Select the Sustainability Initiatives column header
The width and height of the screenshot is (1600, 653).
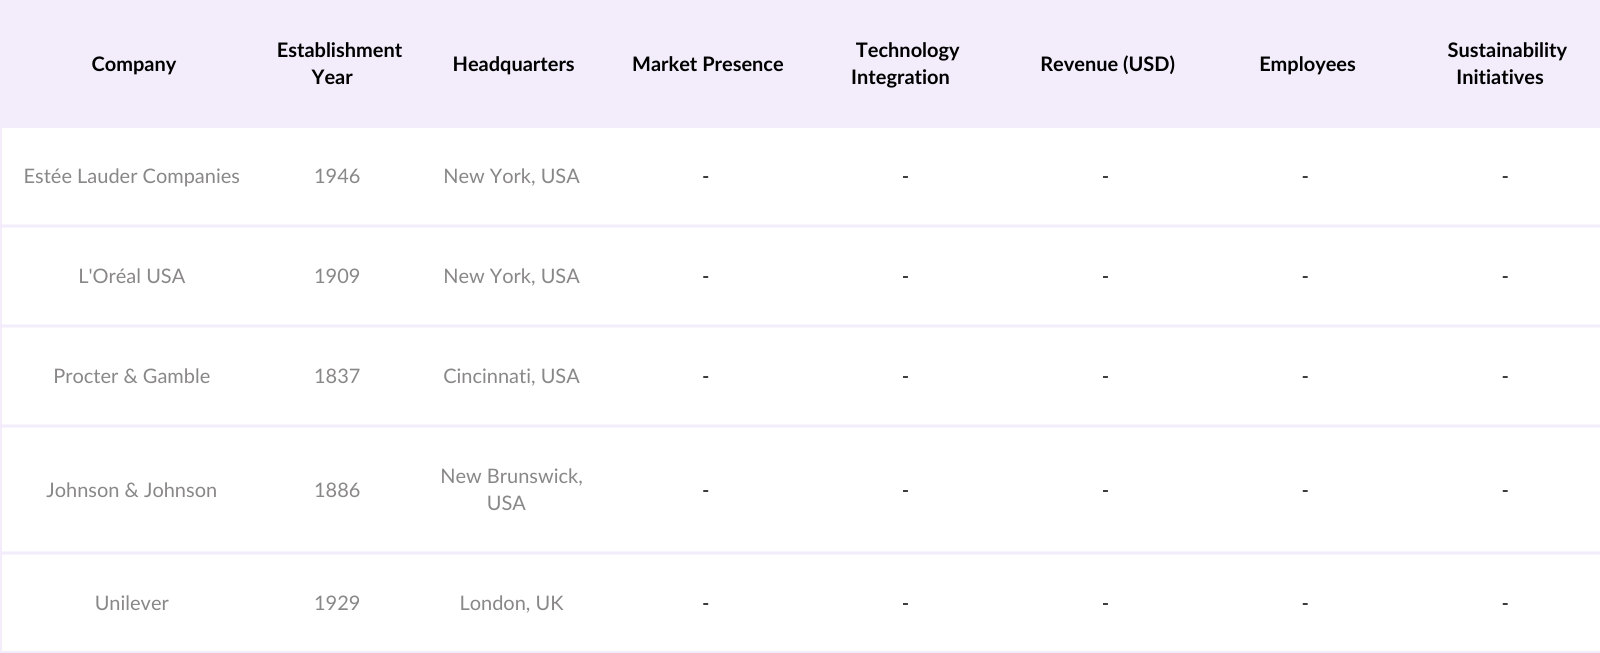(1505, 64)
